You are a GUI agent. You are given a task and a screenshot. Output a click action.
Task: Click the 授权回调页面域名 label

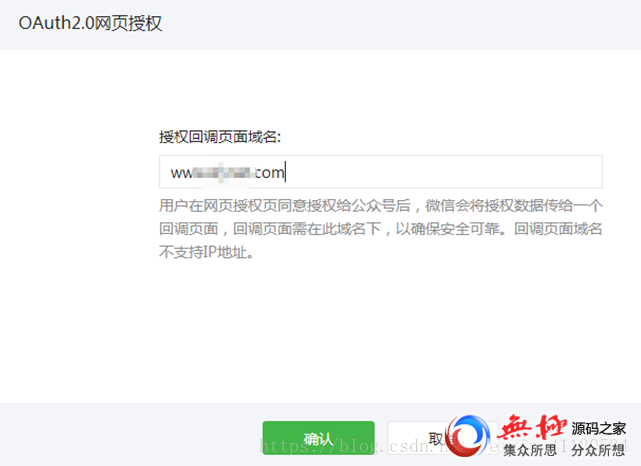click(220, 137)
